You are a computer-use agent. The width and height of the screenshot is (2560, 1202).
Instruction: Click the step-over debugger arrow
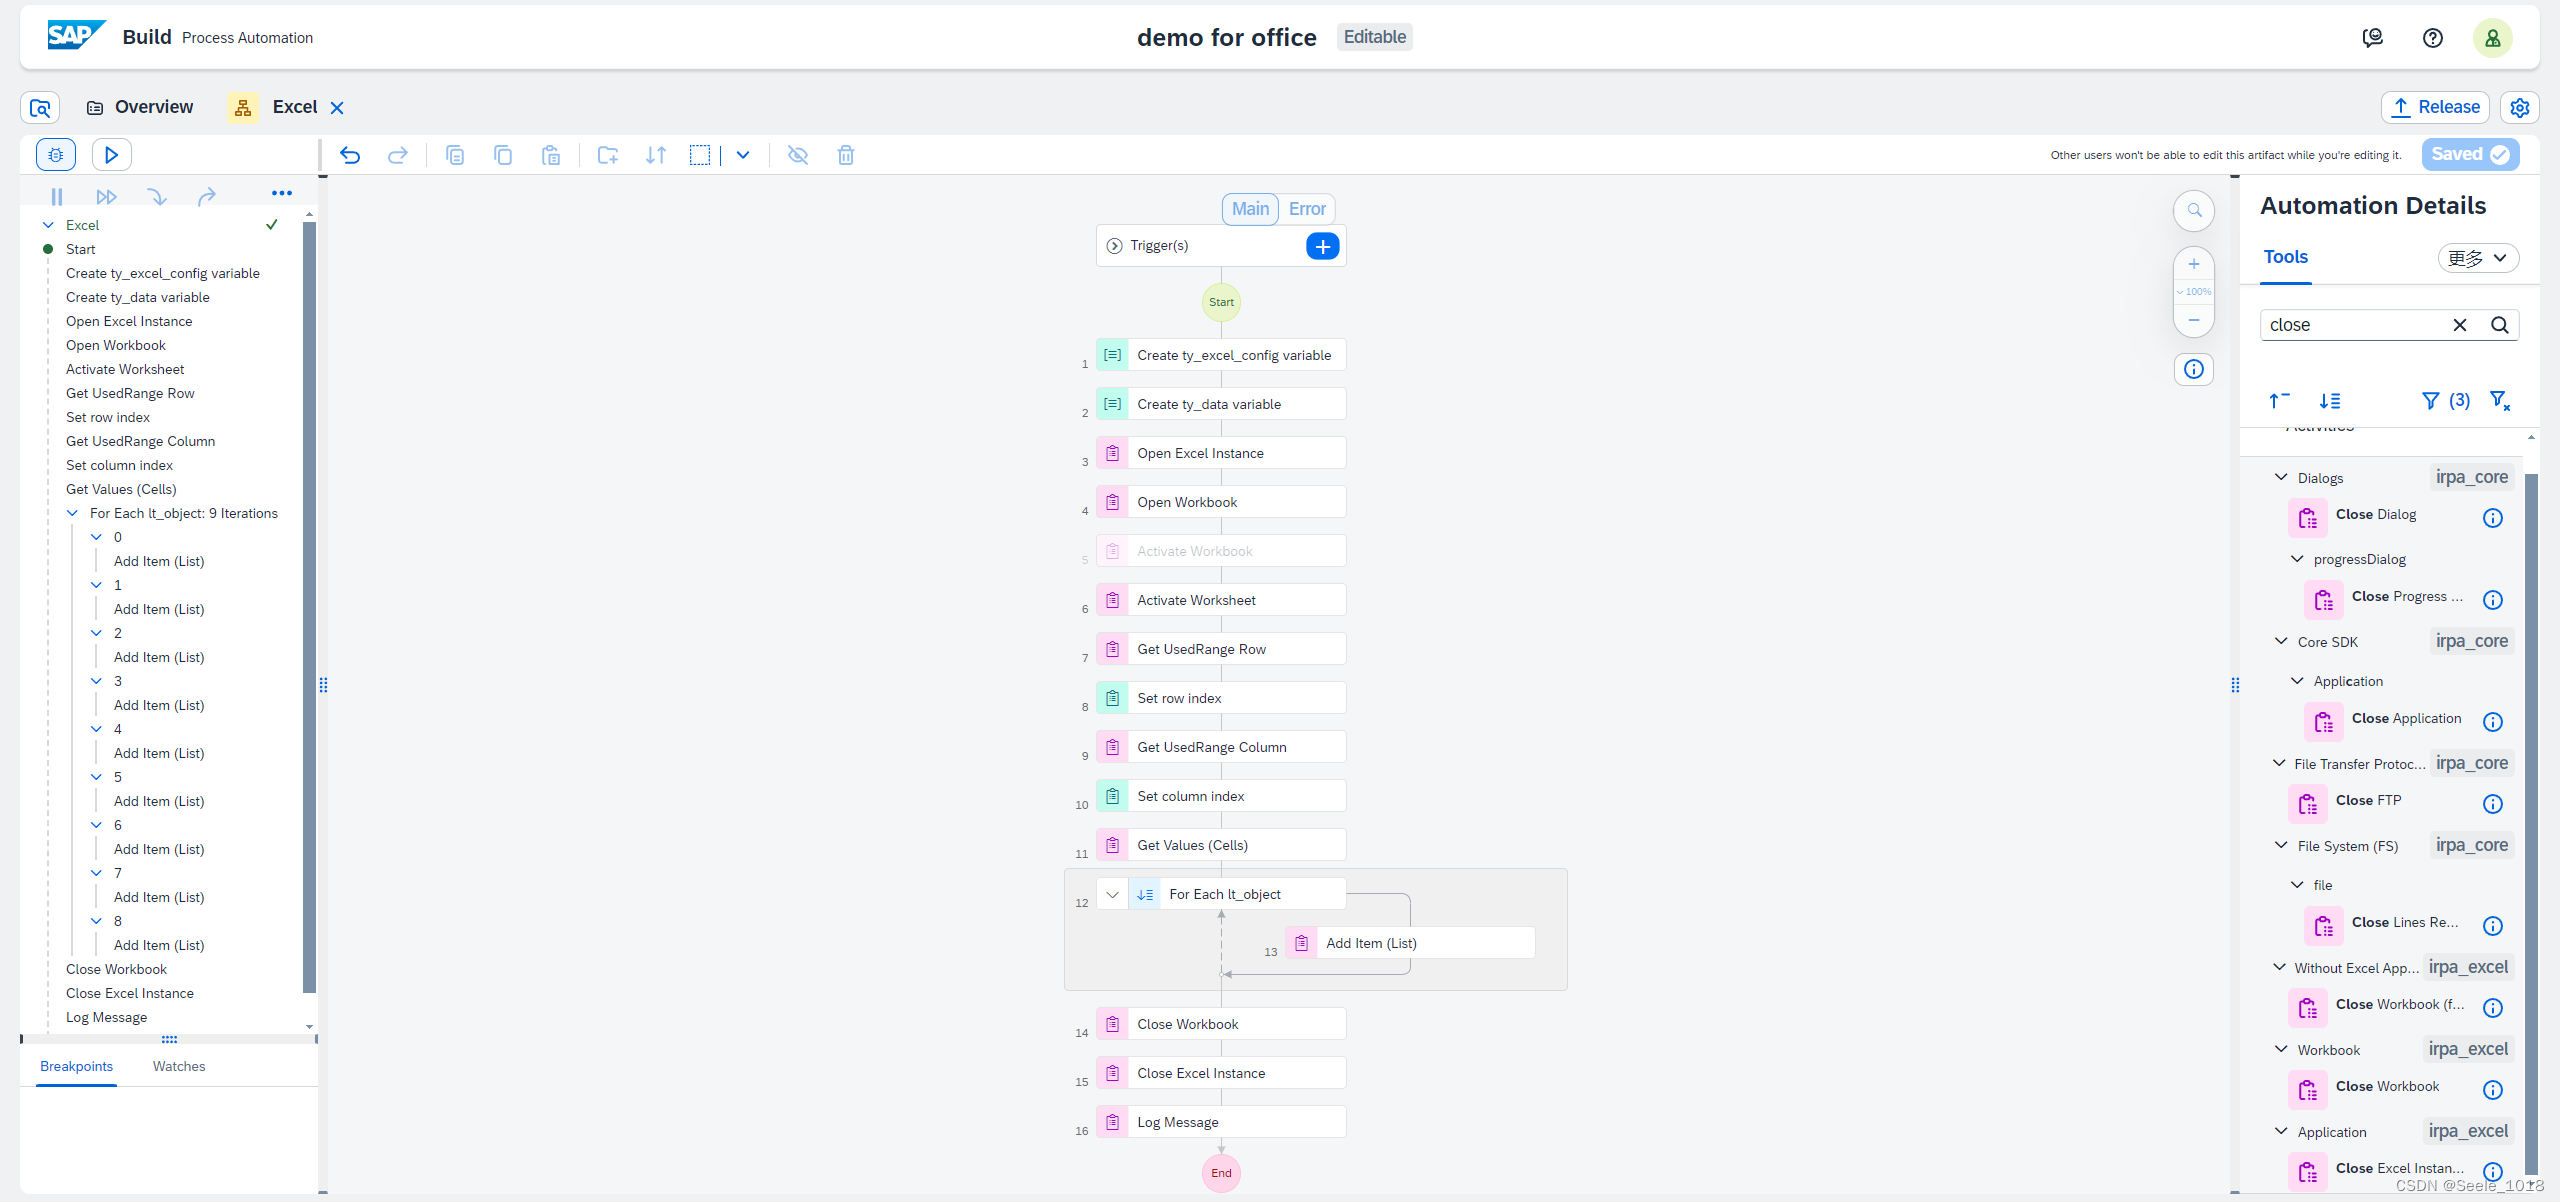(x=207, y=197)
